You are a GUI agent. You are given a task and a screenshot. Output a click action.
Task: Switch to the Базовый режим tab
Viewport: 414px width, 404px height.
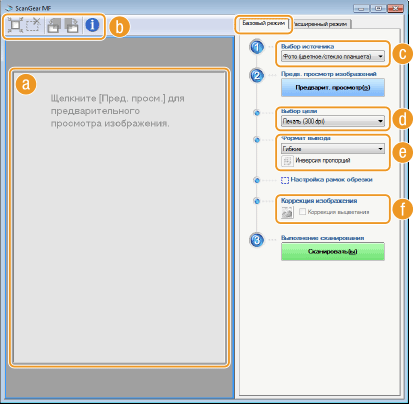tap(263, 23)
